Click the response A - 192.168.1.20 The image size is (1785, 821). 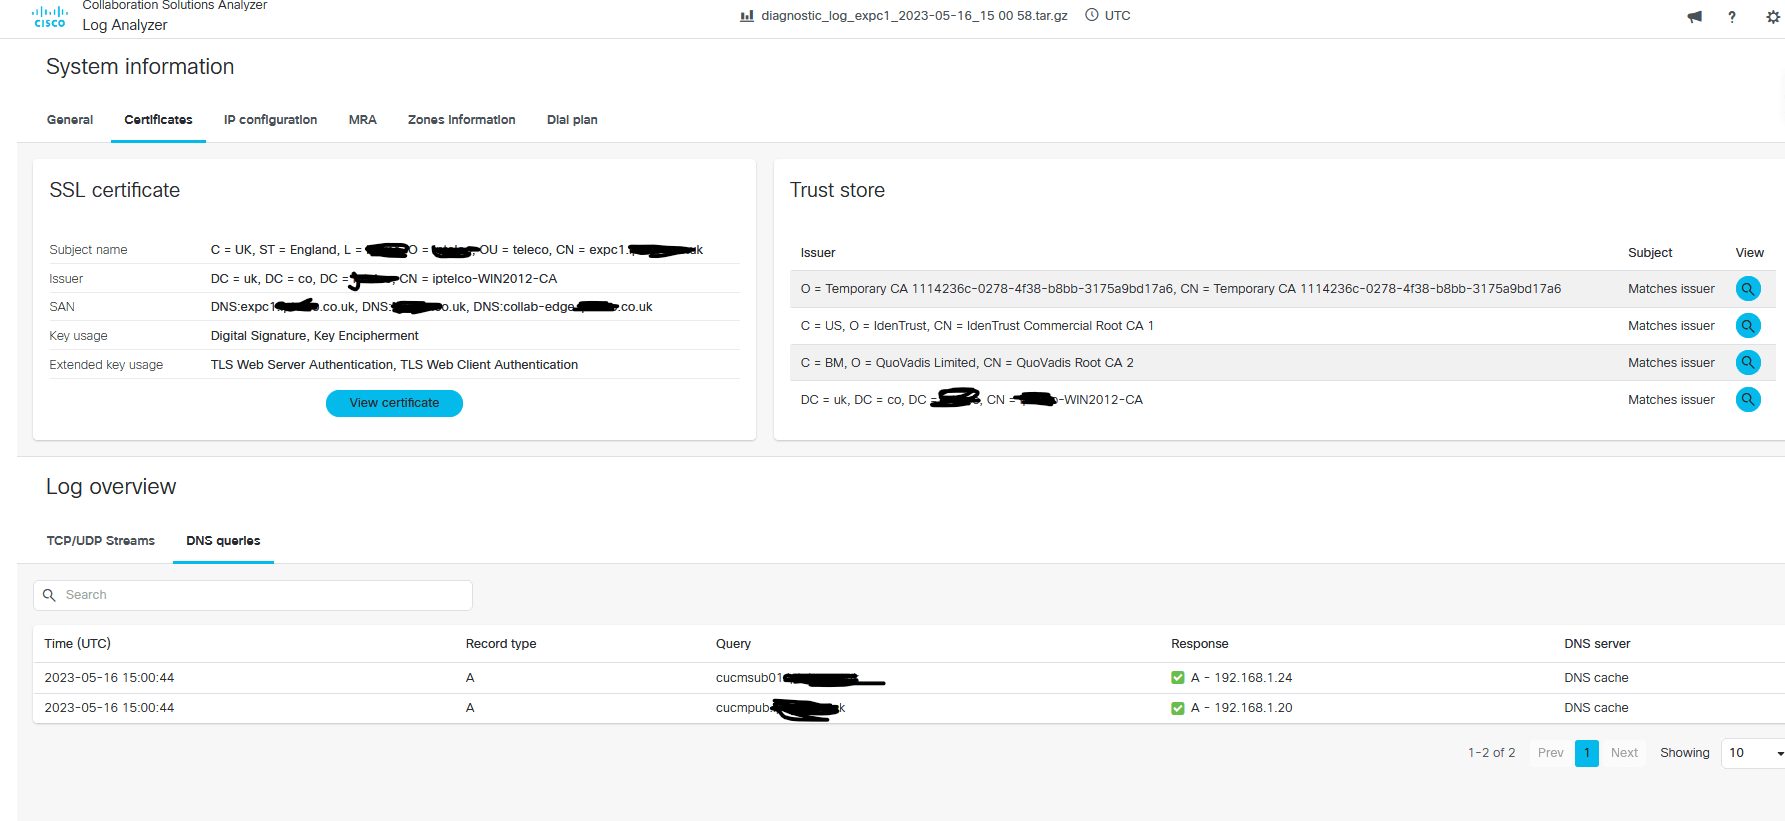tap(1241, 708)
